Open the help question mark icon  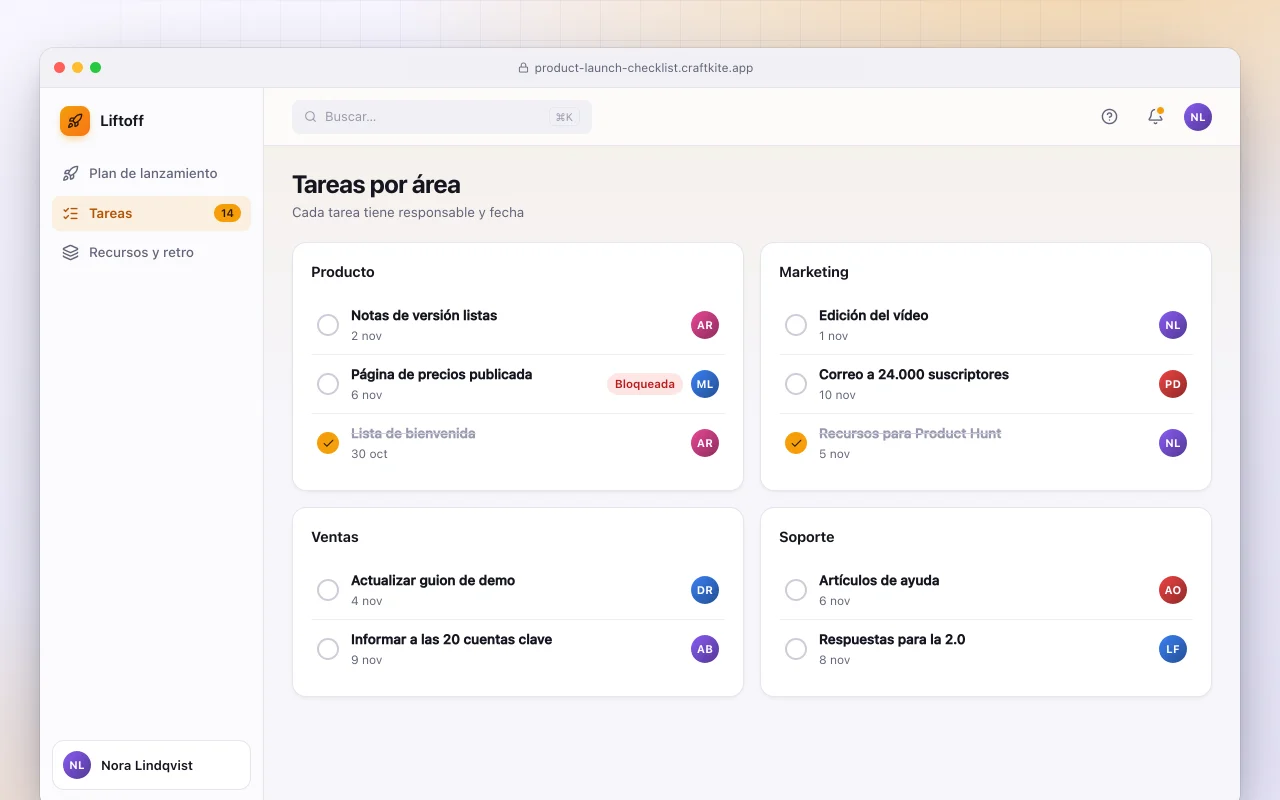pyautogui.click(x=1109, y=116)
